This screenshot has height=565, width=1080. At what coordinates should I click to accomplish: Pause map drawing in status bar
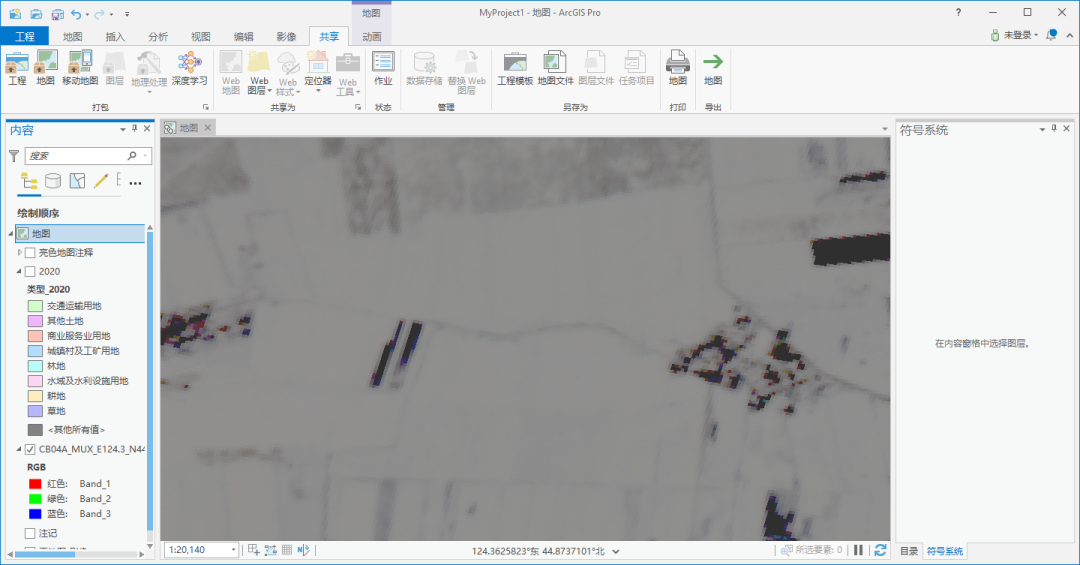pos(858,550)
